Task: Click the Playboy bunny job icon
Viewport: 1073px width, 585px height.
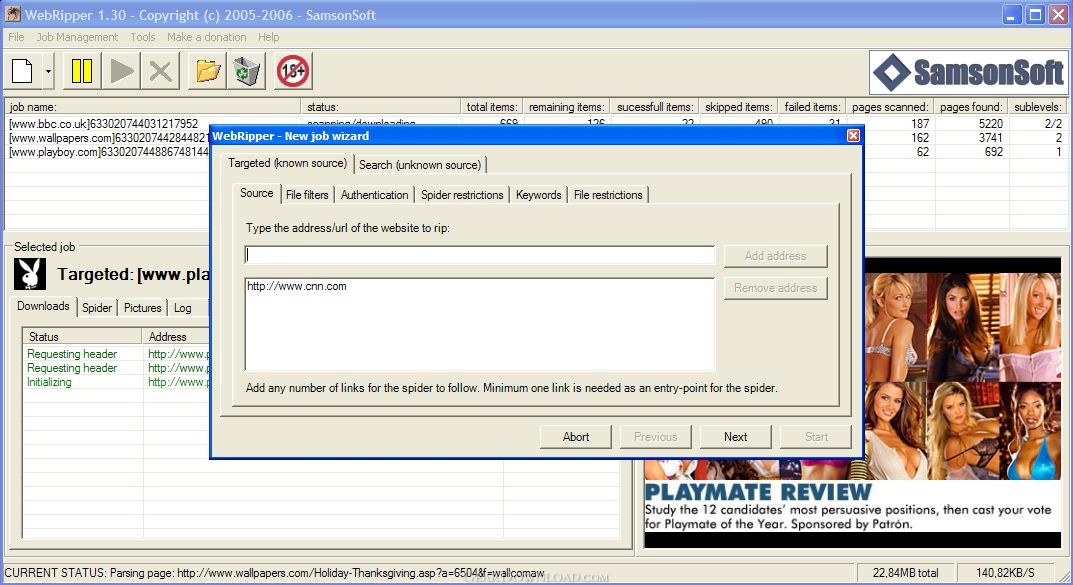Action: tap(29, 274)
